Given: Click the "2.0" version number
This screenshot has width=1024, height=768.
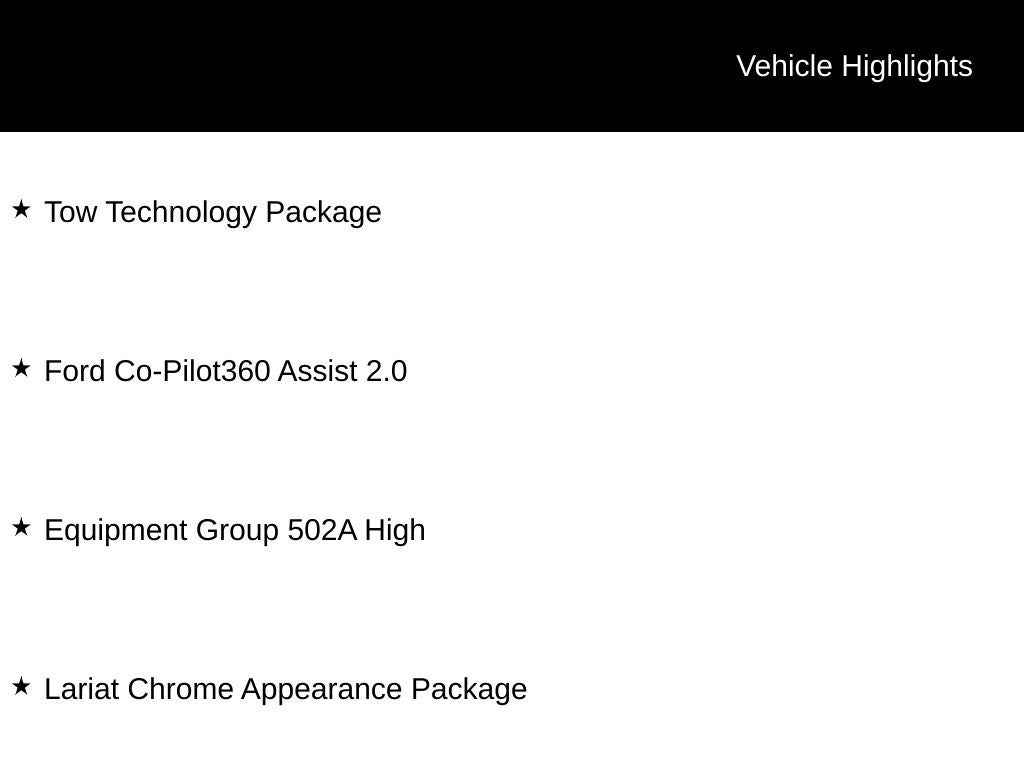Looking at the screenshot, I should (386, 371).
